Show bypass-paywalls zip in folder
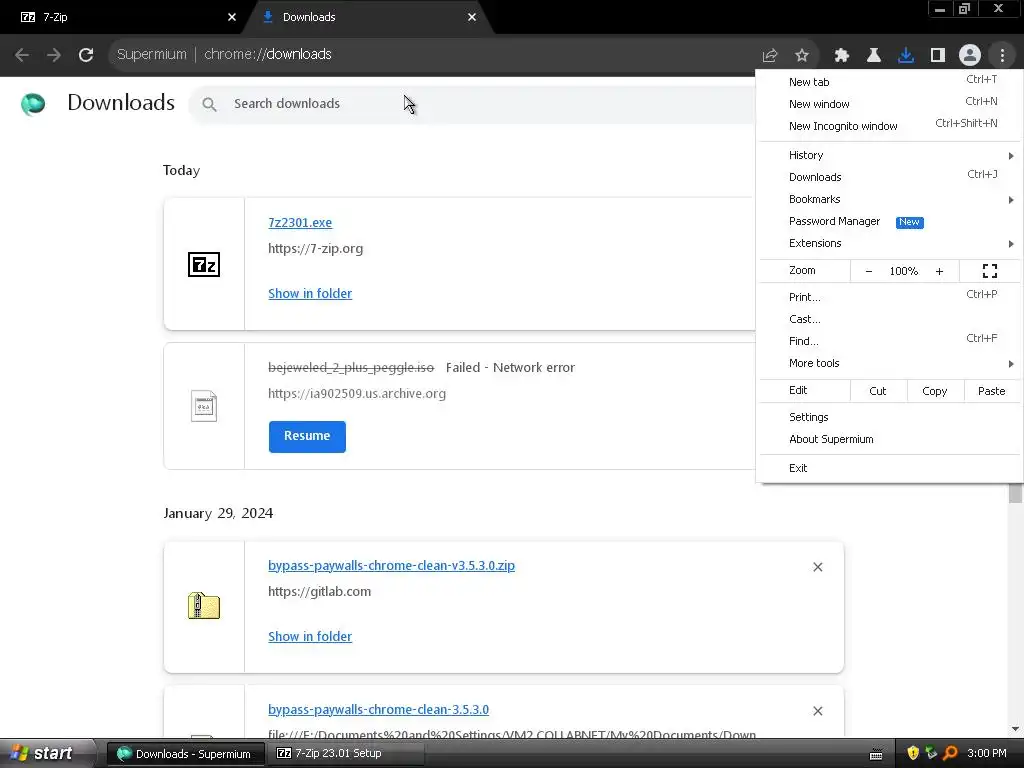 [310, 637]
